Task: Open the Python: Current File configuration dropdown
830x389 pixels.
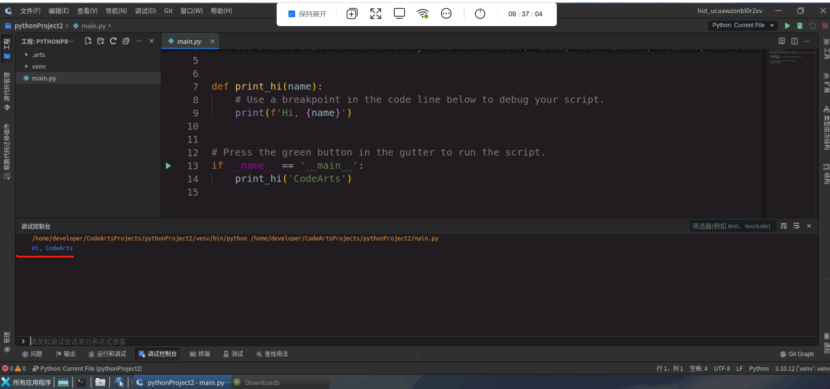Action: pyautogui.click(x=743, y=25)
